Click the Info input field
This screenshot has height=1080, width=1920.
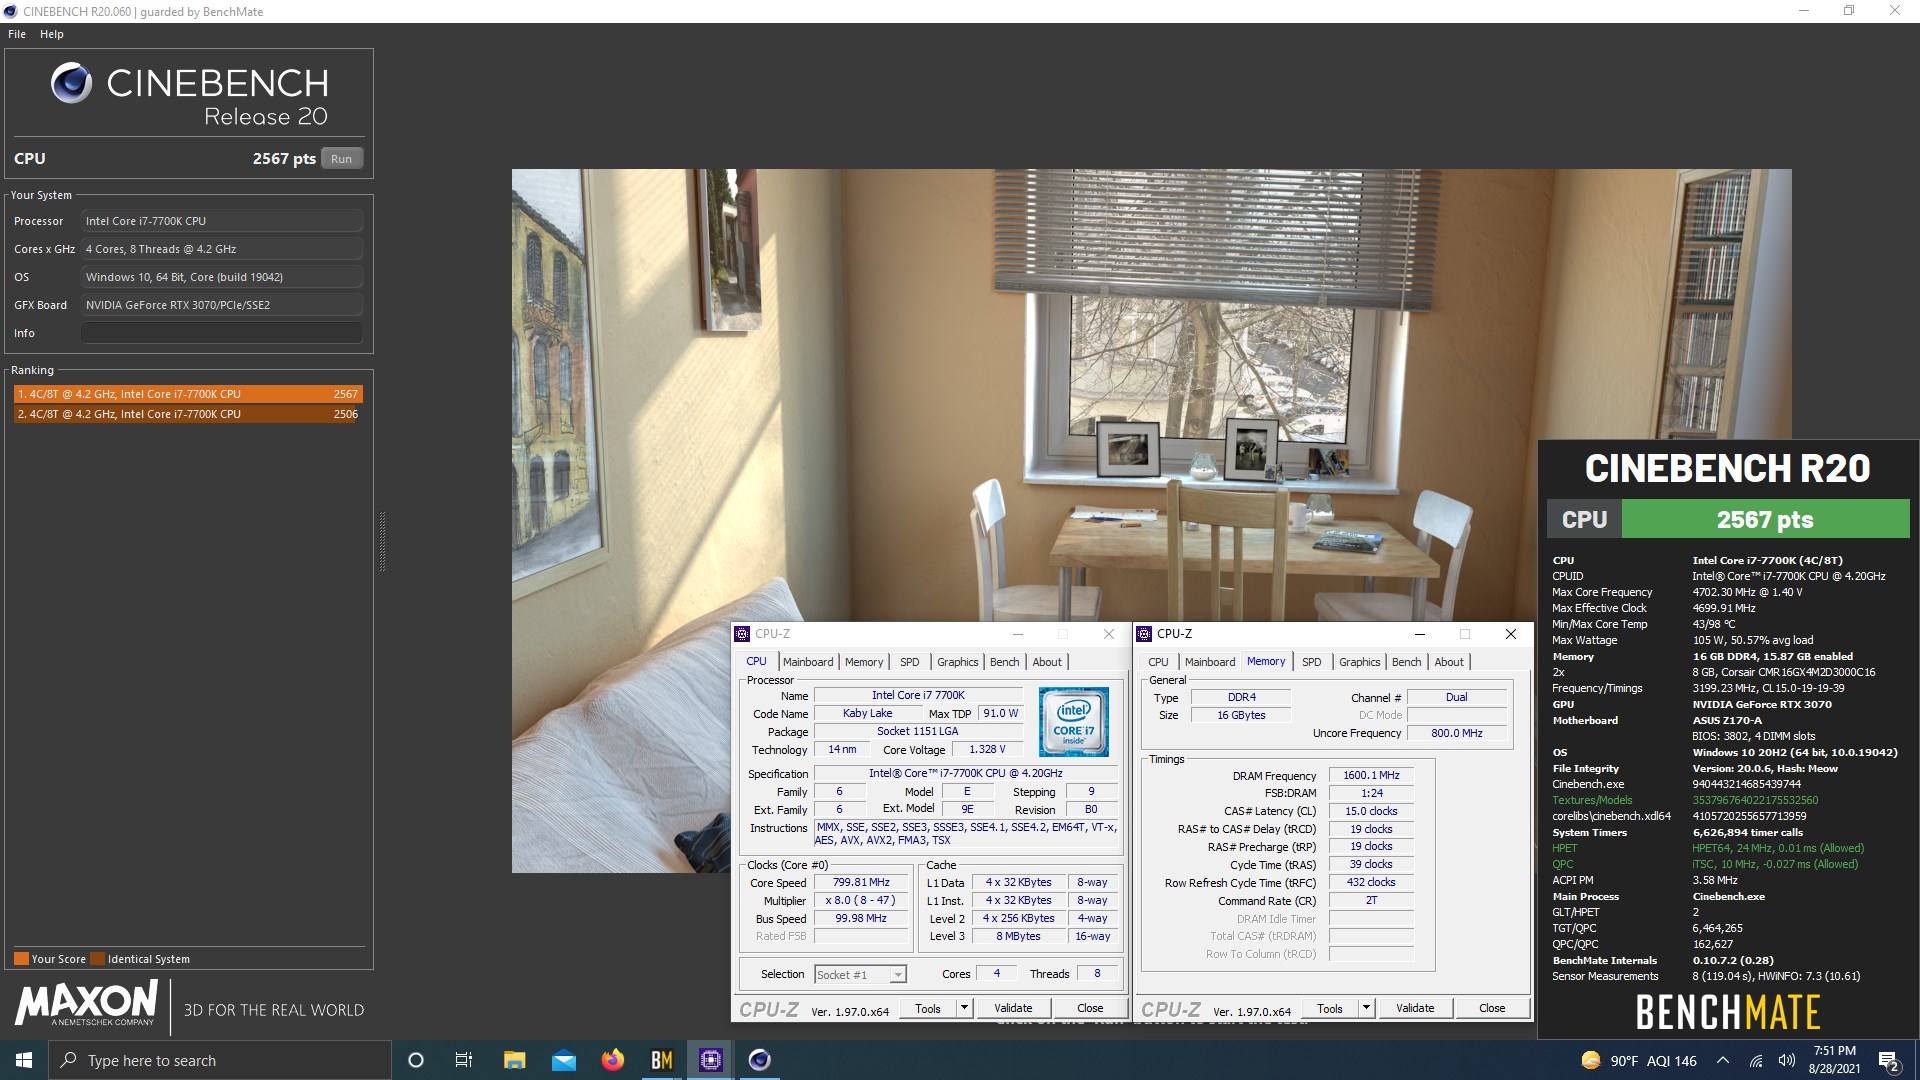[221, 333]
